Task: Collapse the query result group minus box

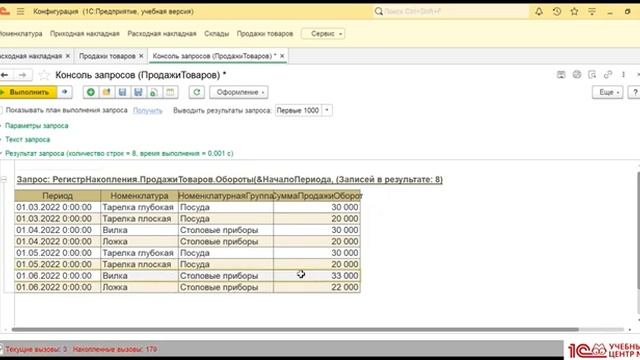Action: point(4,179)
